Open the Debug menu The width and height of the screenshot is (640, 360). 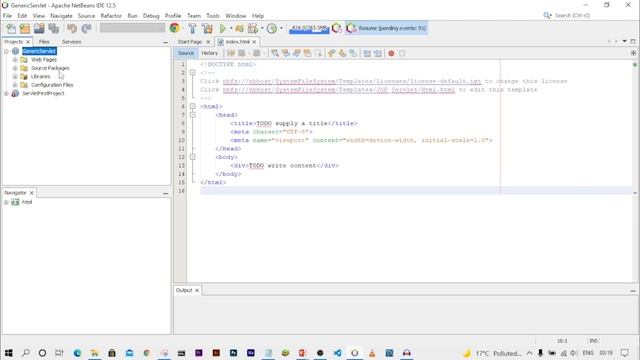coord(151,16)
